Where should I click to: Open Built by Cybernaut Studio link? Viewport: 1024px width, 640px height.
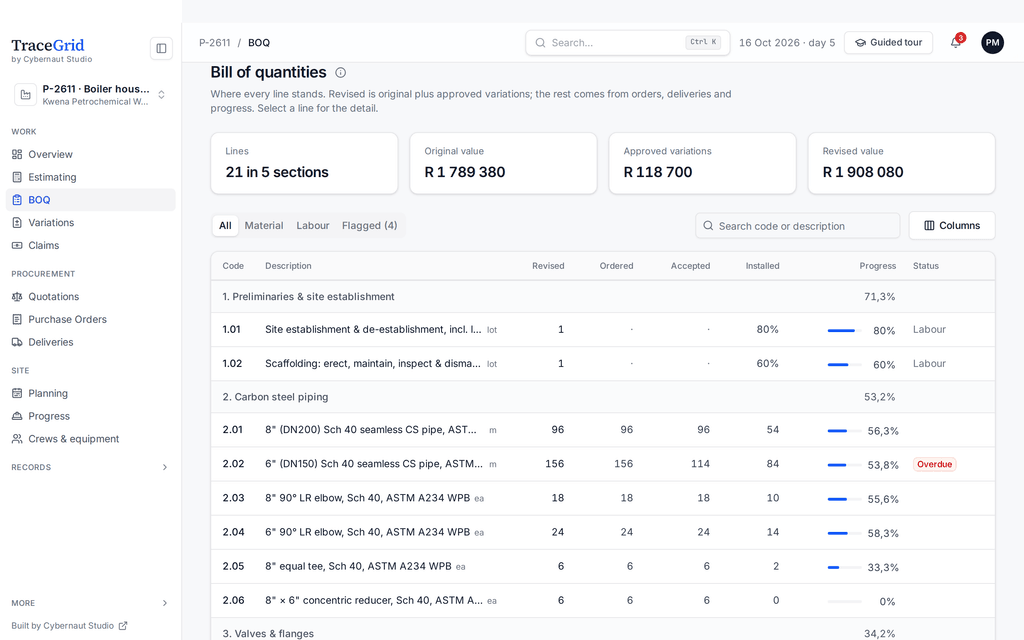pyautogui.click(x=69, y=626)
